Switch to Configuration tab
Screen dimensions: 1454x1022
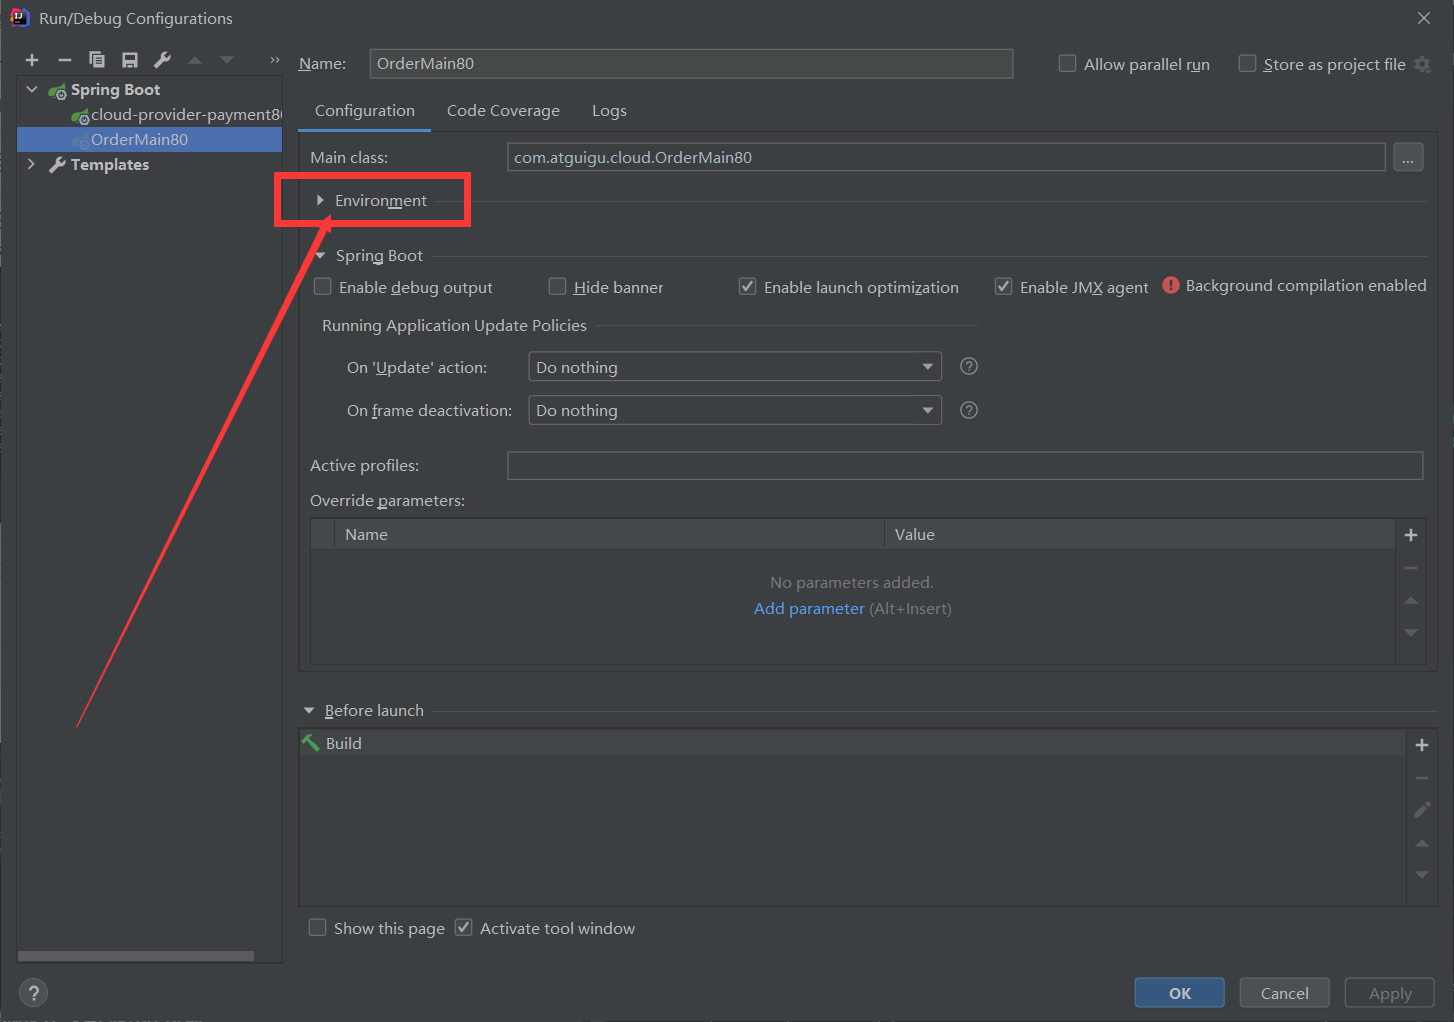click(365, 111)
